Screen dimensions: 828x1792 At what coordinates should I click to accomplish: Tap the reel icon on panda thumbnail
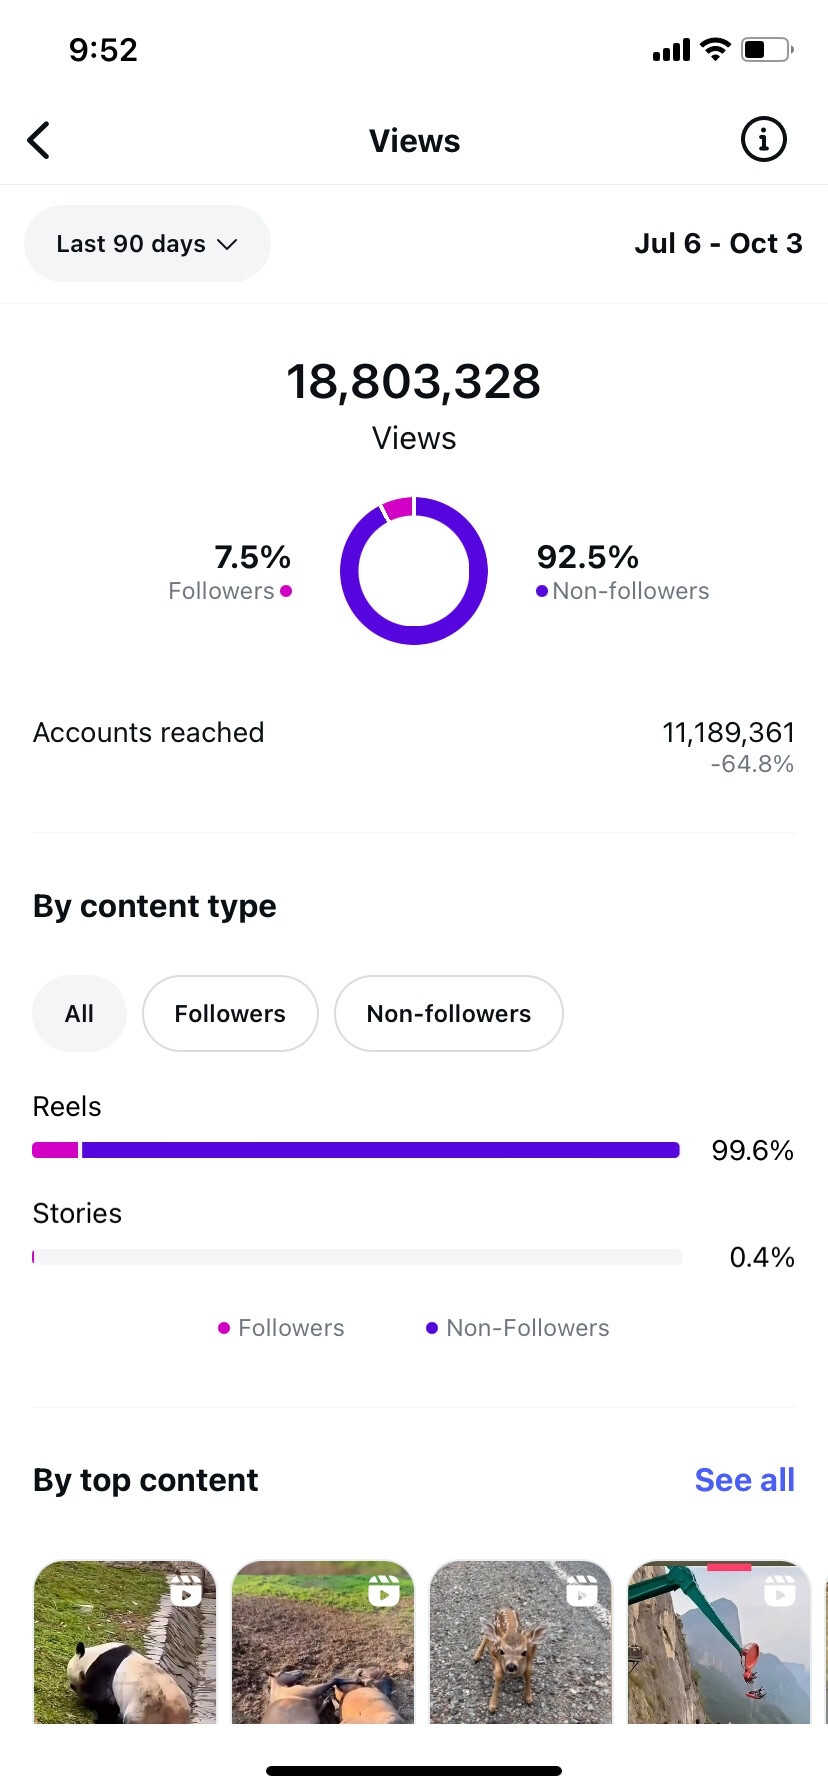pos(186,1590)
